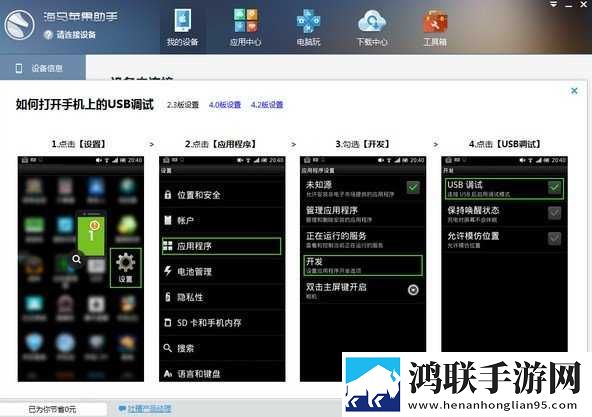The image size is (592, 417).
Task: Open the 开发 entry in step 3
Action: point(362,265)
